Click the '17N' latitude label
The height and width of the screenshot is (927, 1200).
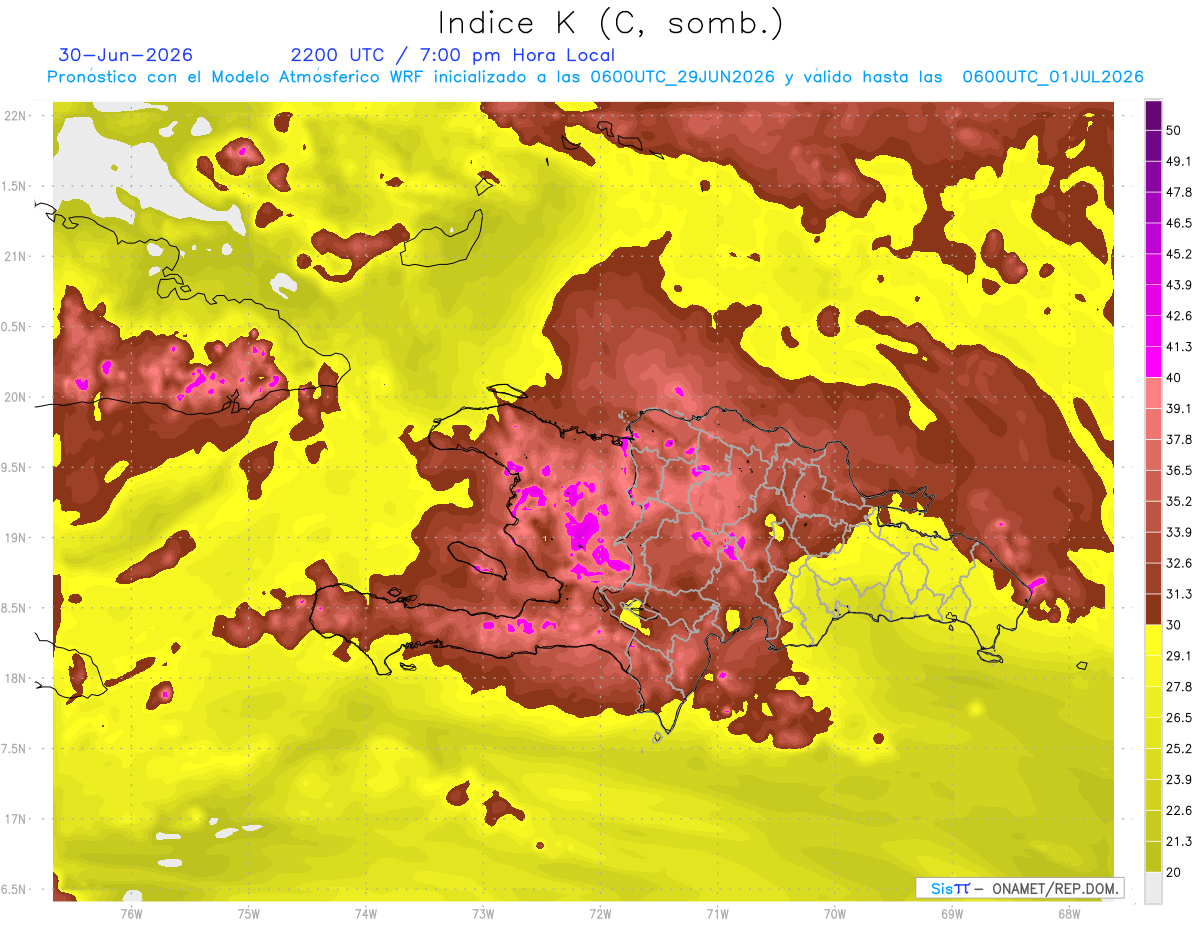tap(15, 819)
